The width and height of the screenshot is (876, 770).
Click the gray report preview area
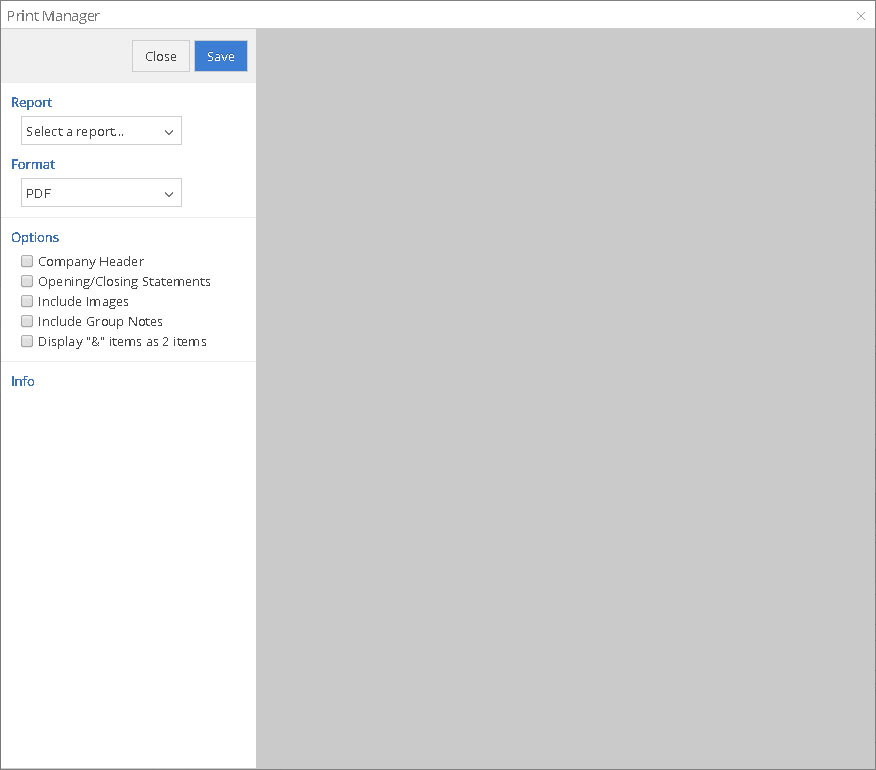tap(565, 400)
